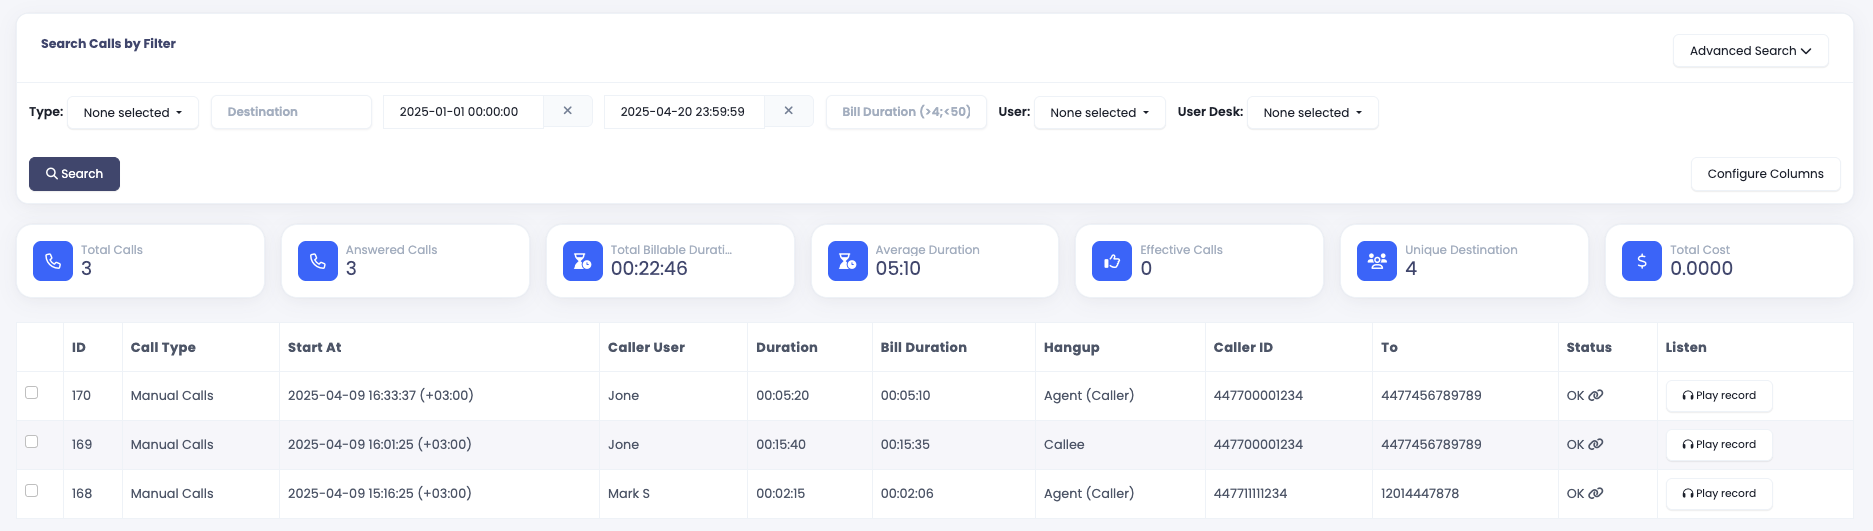Click the start date 2025-01-01 00:00:00 field
1873x531 pixels.
(463, 112)
